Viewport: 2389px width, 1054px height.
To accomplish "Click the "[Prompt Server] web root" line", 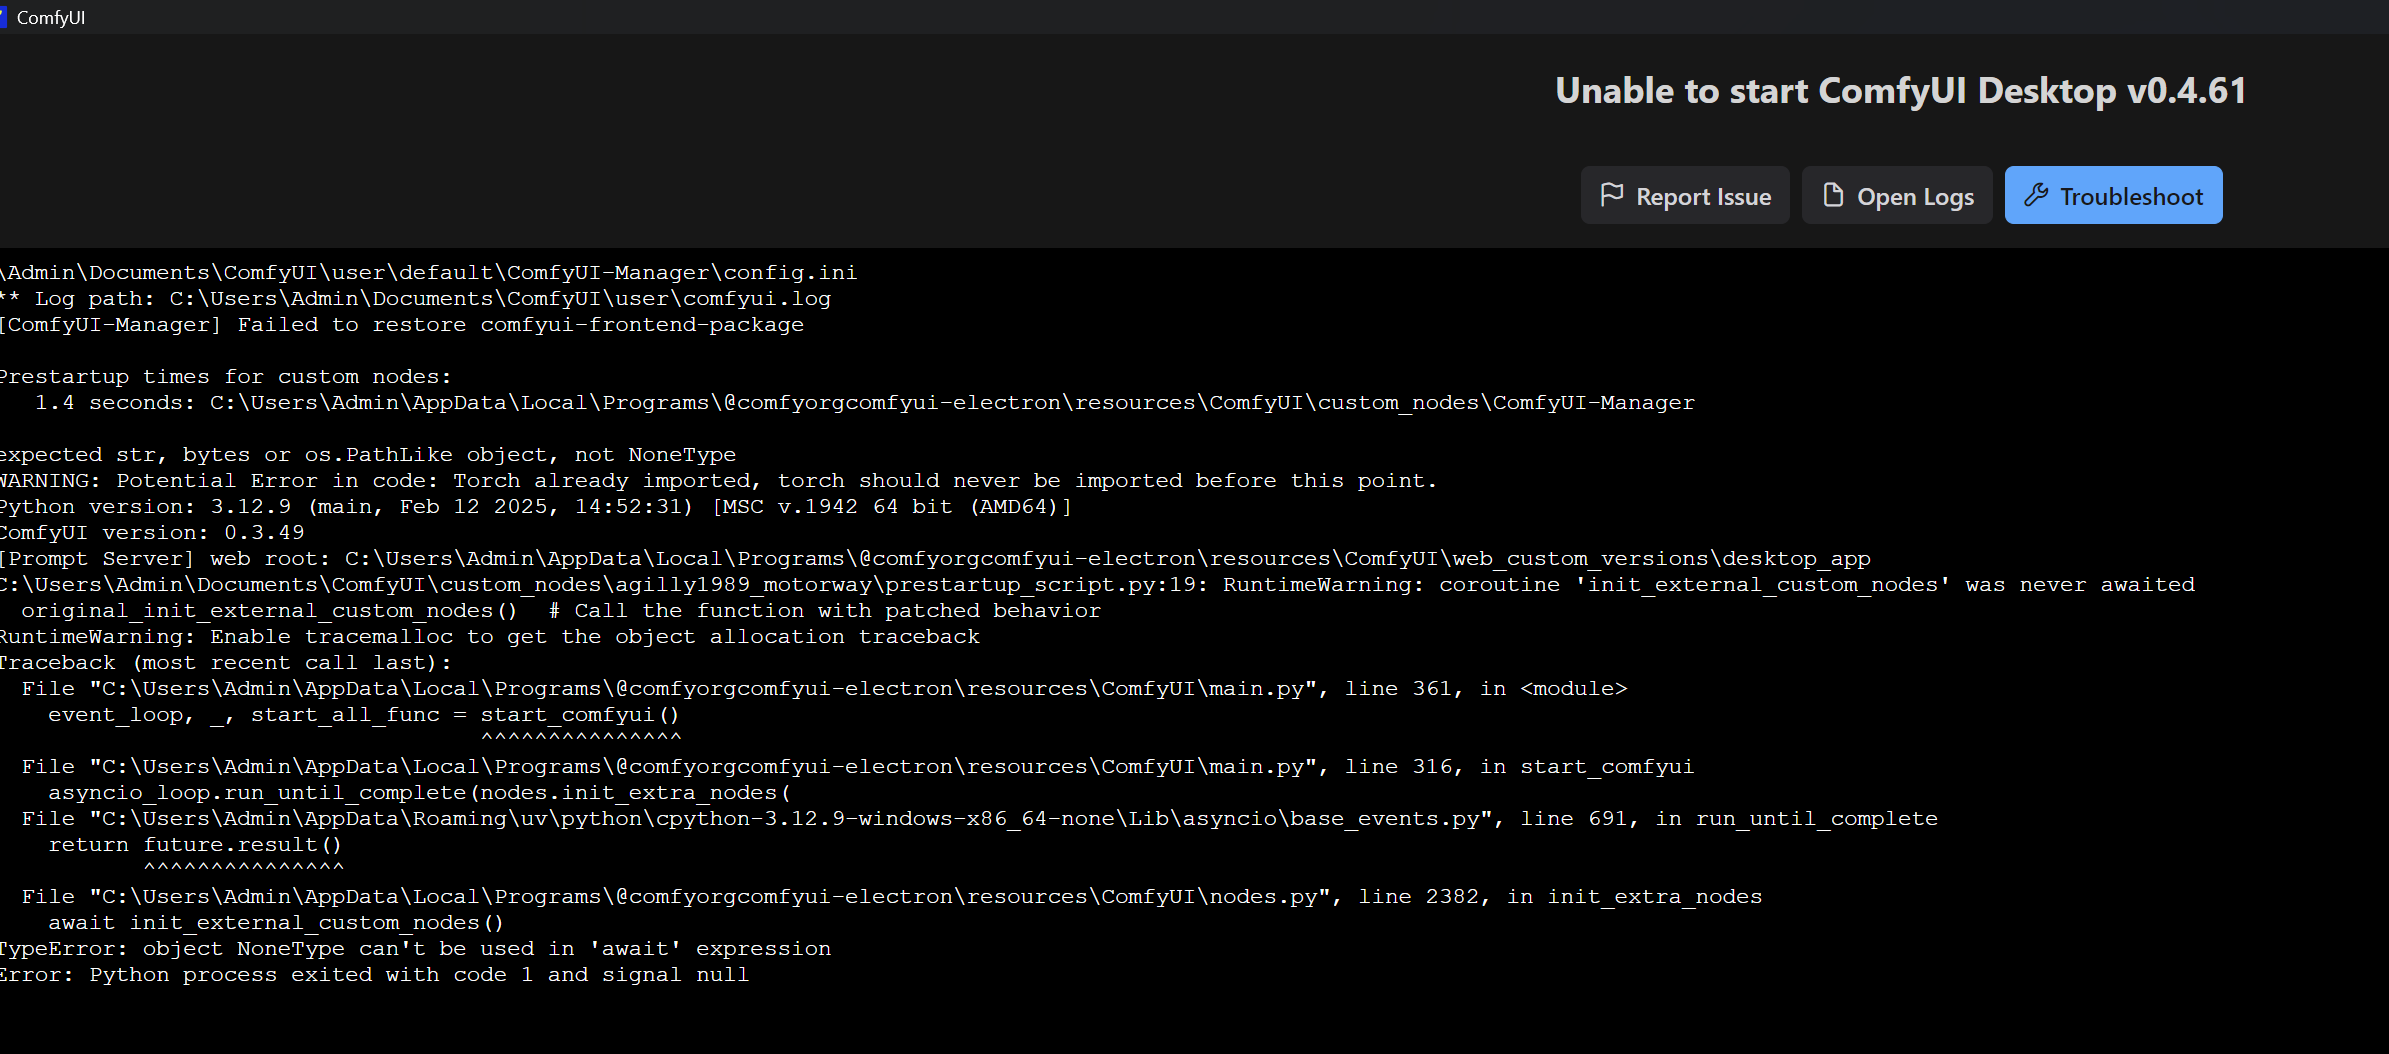I will (935, 559).
